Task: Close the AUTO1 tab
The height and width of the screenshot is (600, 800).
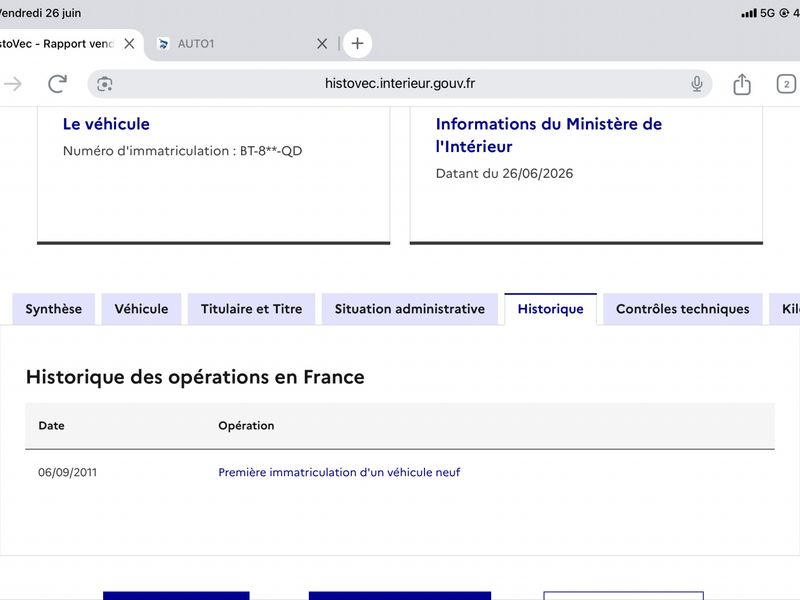Action: (x=322, y=44)
